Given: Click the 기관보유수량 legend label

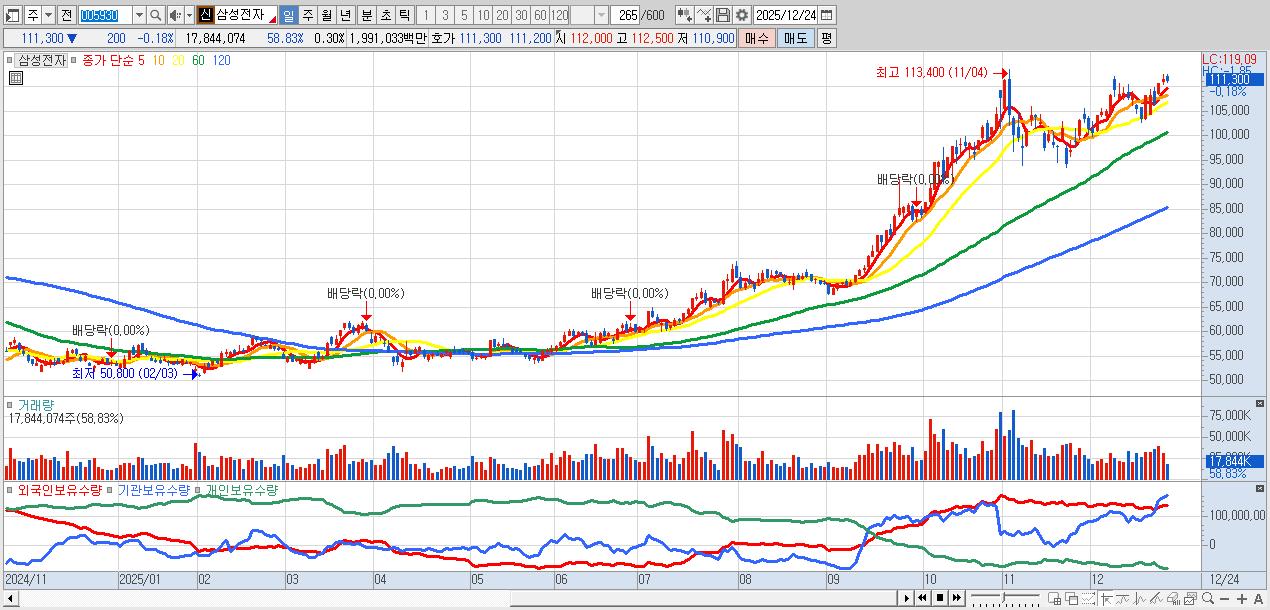Looking at the screenshot, I should click(153, 490).
